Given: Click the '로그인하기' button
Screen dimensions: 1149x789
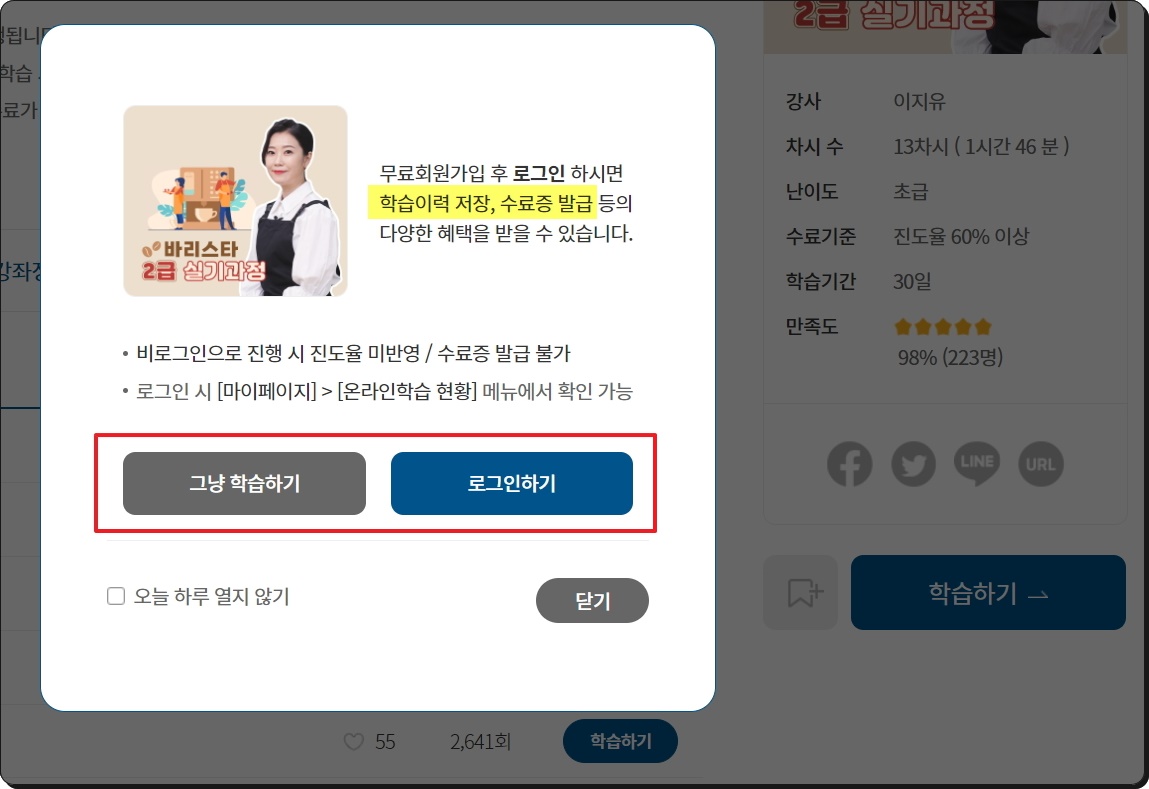Looking at the screenshot, I should [x=511, y=484].
